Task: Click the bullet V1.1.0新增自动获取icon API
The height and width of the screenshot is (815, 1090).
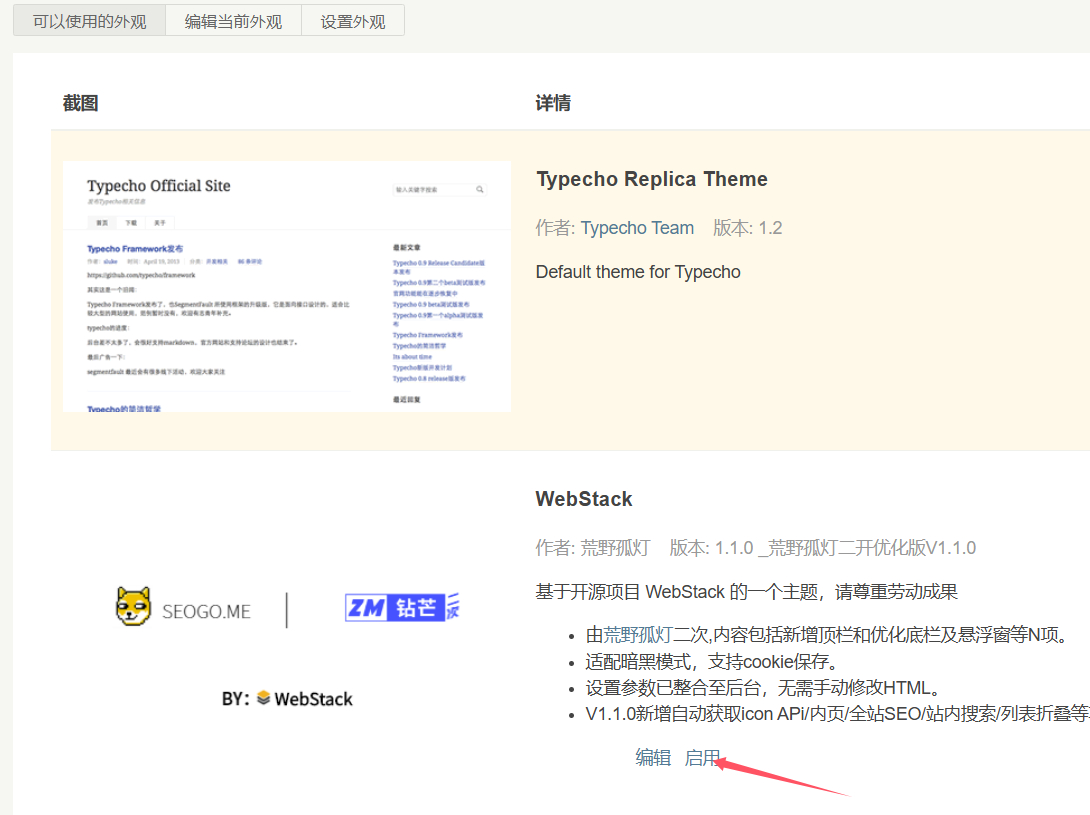Action: pyautogui.click(x=838, y=714)
